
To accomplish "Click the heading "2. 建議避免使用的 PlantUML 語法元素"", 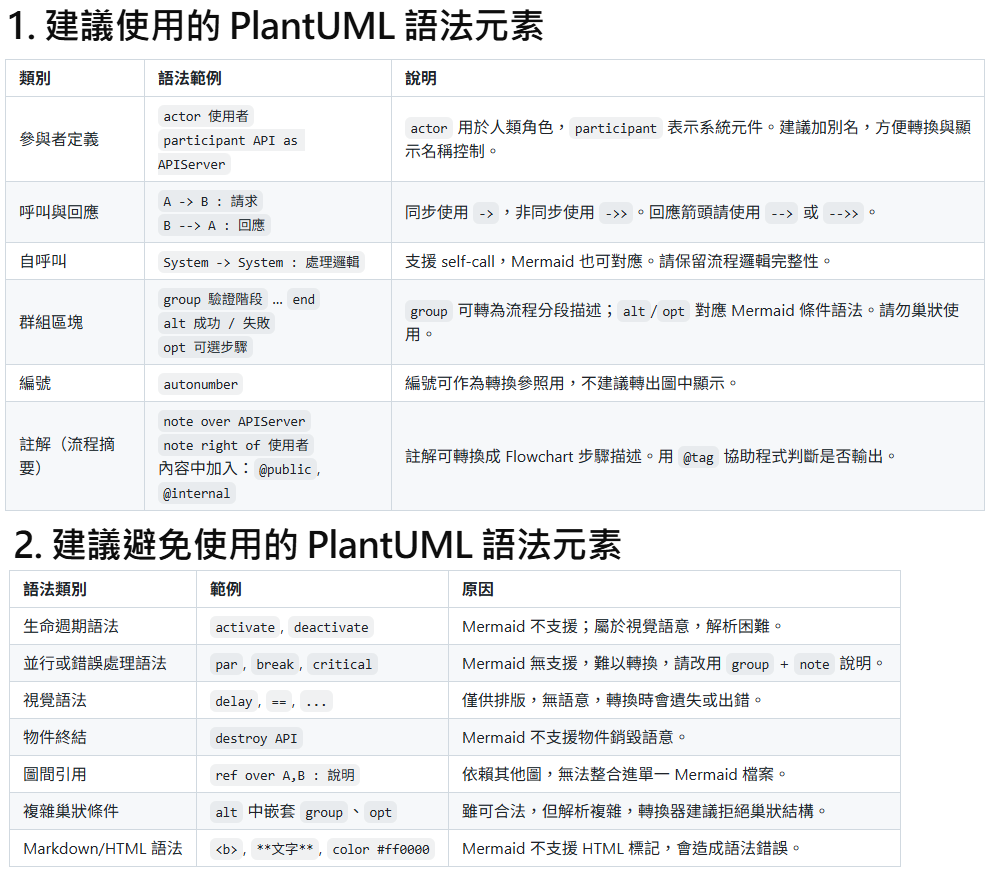I will coord(318,545).
